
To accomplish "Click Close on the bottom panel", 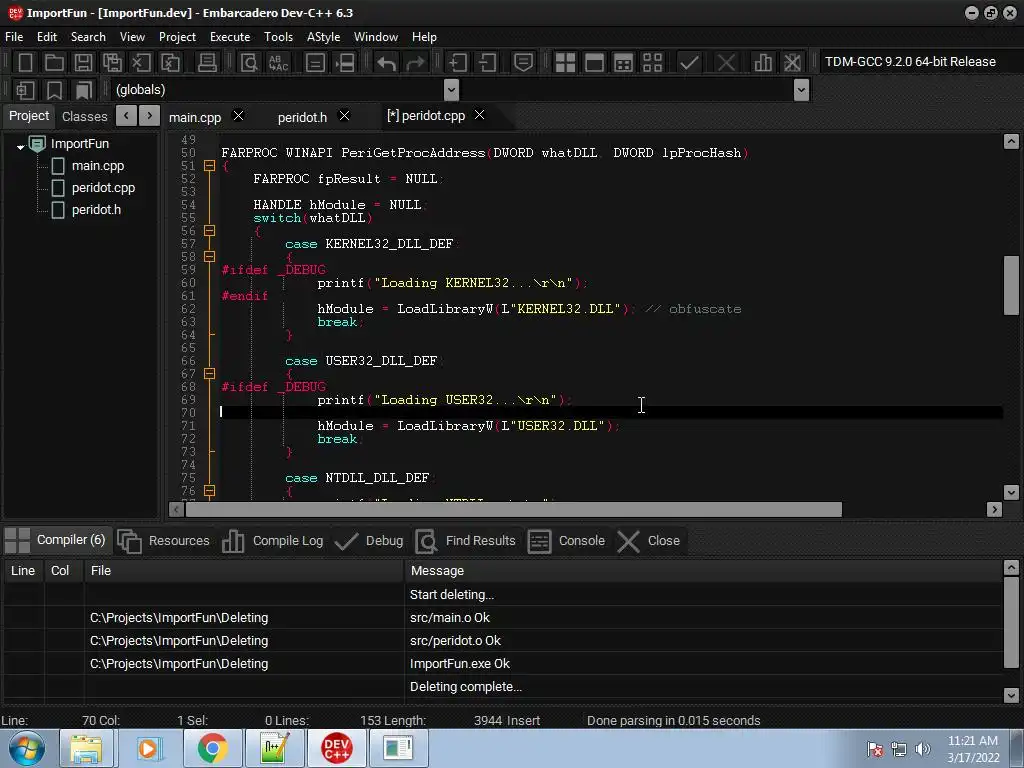I will point(649,541).
